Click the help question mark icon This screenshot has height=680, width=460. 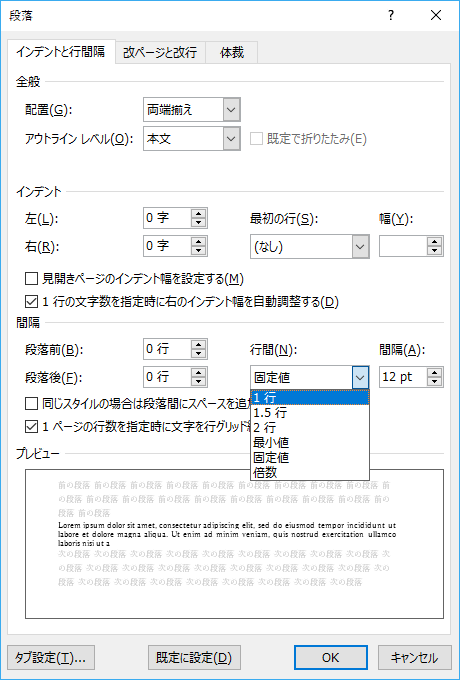coord(391,16)
